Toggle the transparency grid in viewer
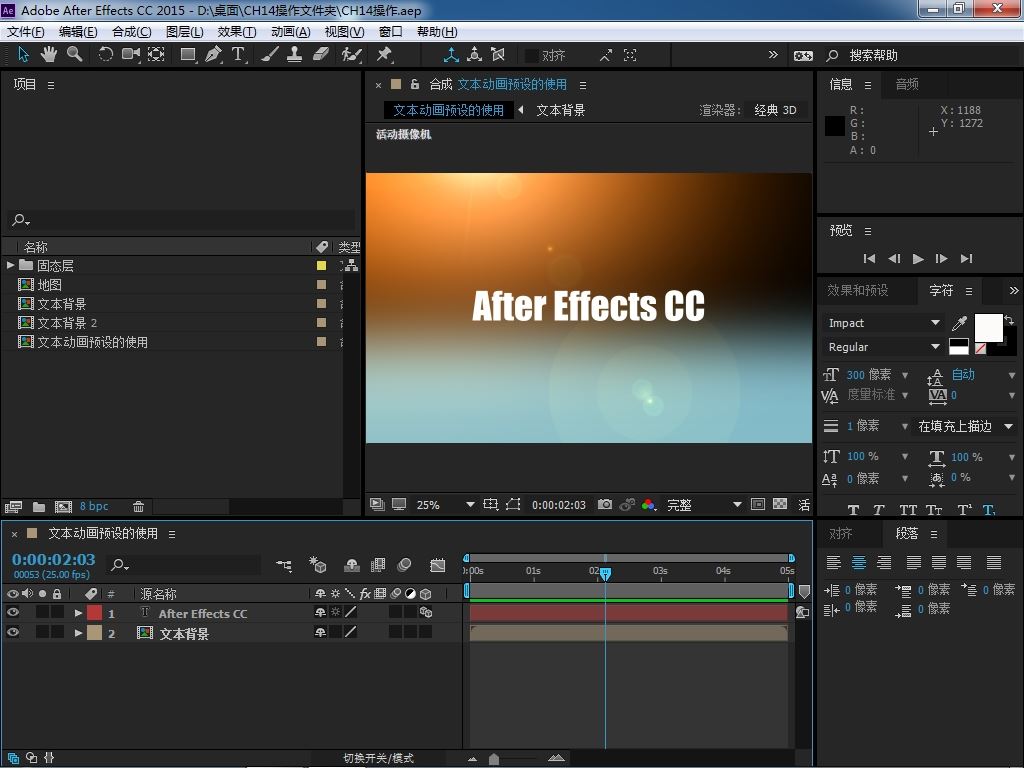Image resolution: width=1024 pixels, height=768 pixels. pos(780,505)
